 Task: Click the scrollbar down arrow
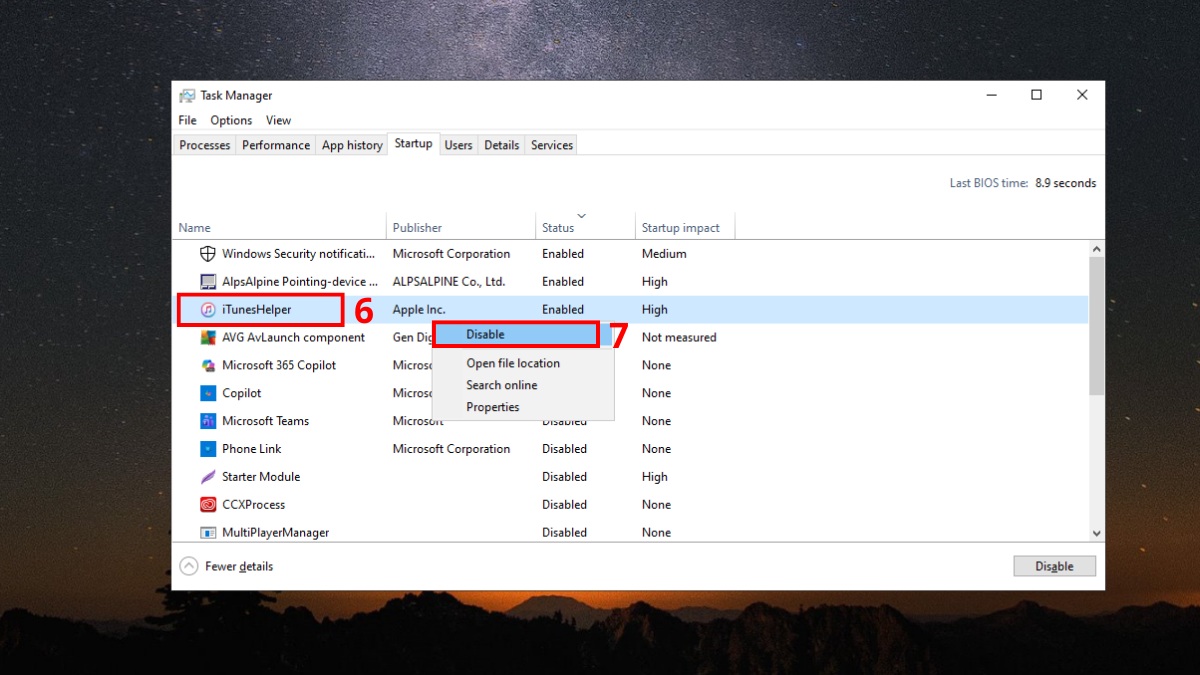[x=1096, y=533]
